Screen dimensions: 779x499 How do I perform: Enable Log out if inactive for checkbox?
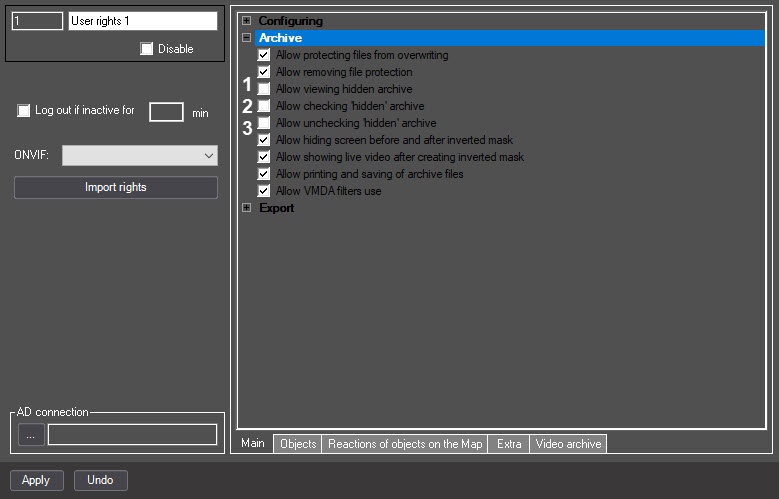click(x=23, y=110)
